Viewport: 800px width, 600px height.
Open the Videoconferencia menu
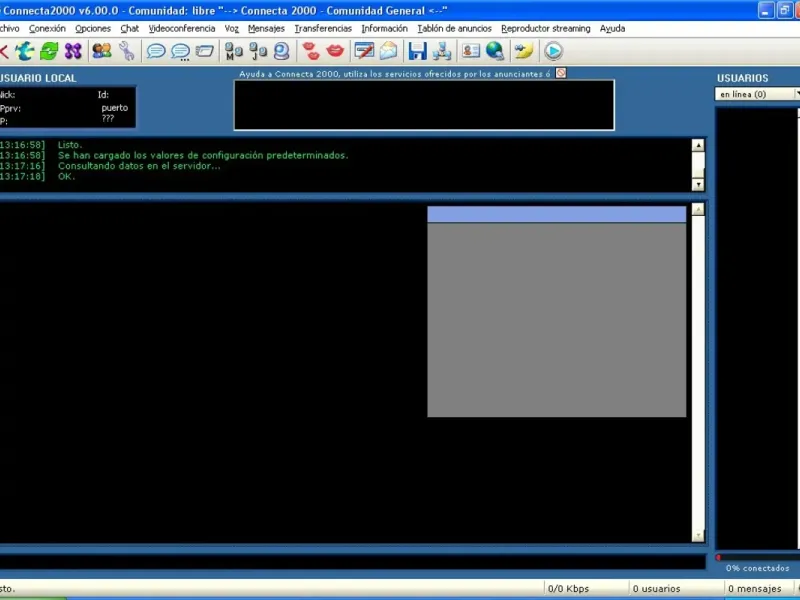[182, 29]
